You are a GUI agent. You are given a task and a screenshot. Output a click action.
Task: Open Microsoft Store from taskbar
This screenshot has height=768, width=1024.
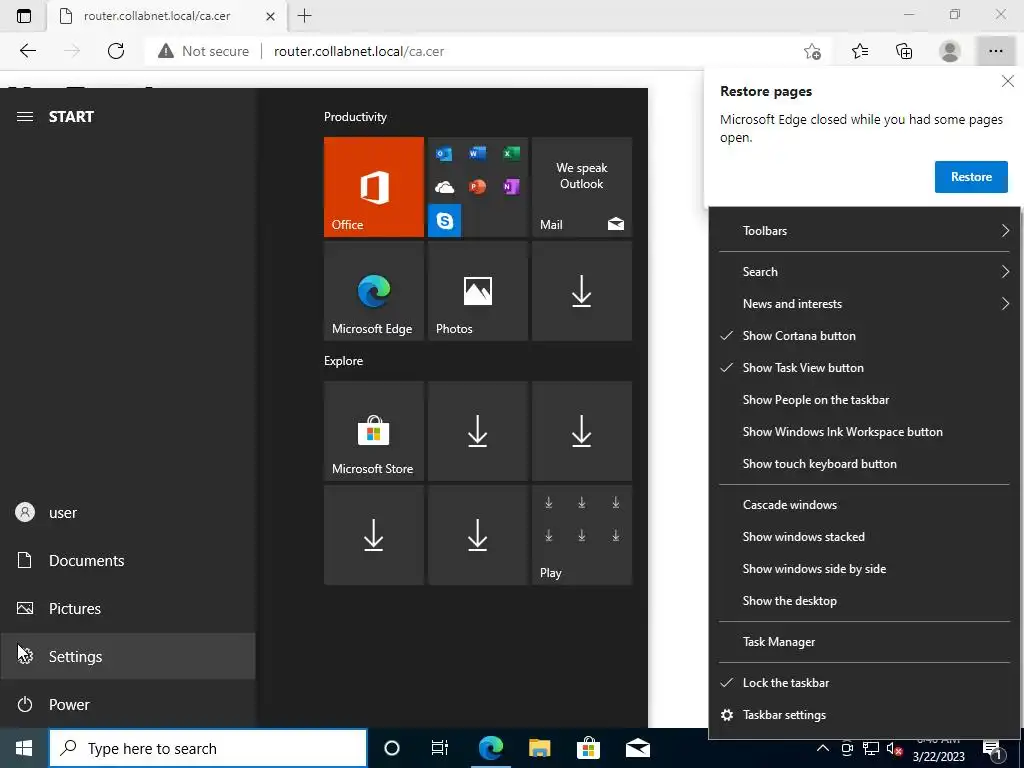coord(588,748)
